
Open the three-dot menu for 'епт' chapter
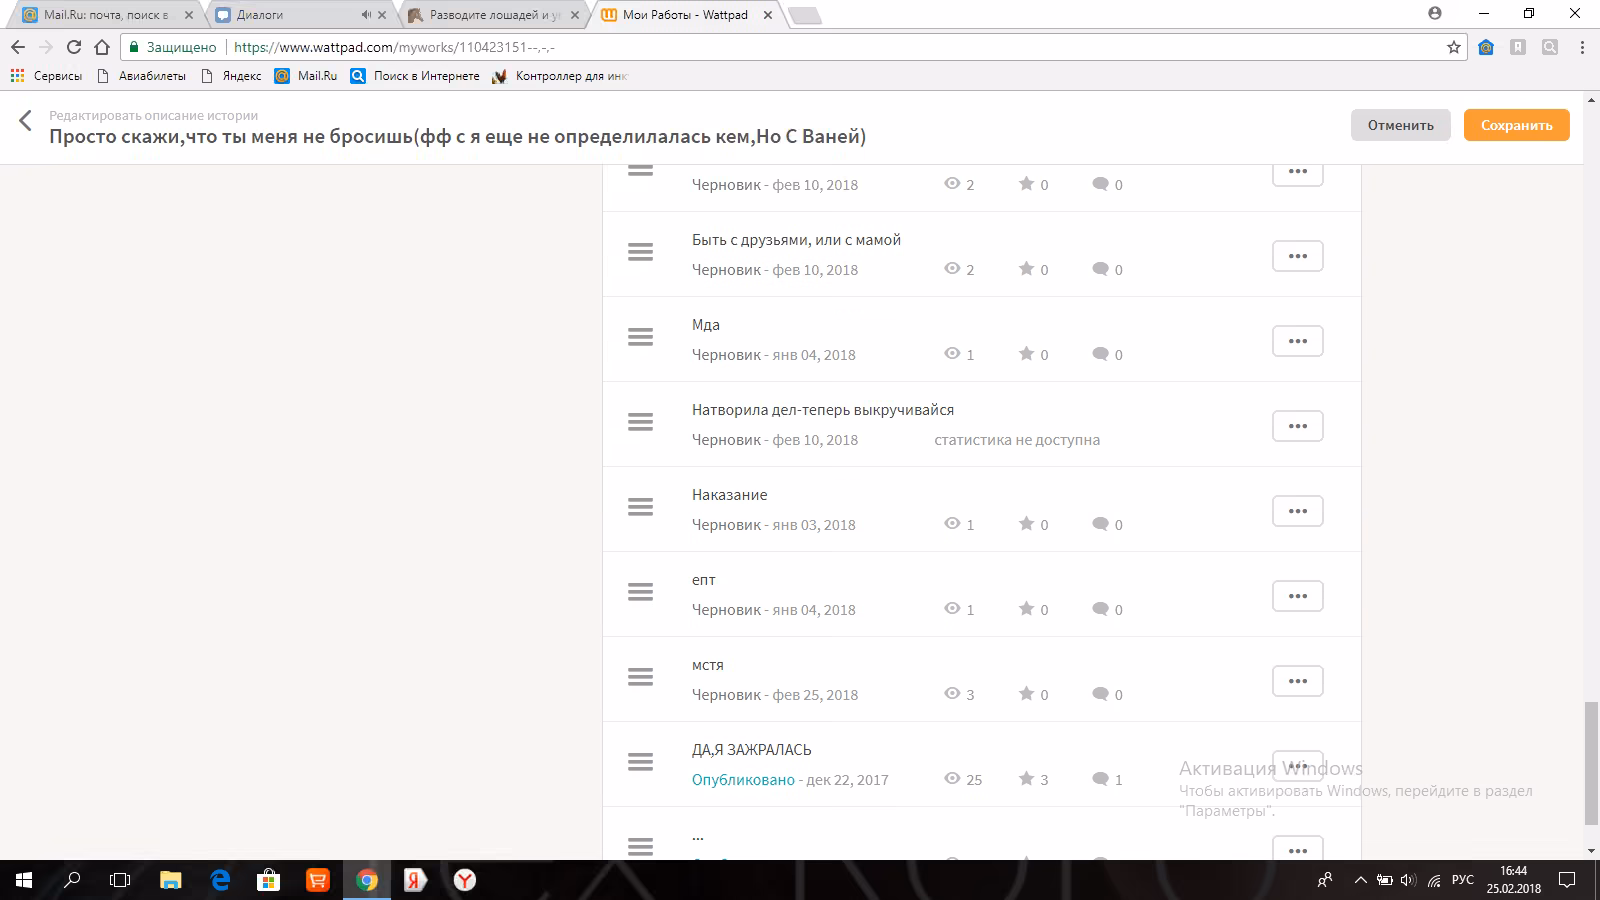point(1298,596)
